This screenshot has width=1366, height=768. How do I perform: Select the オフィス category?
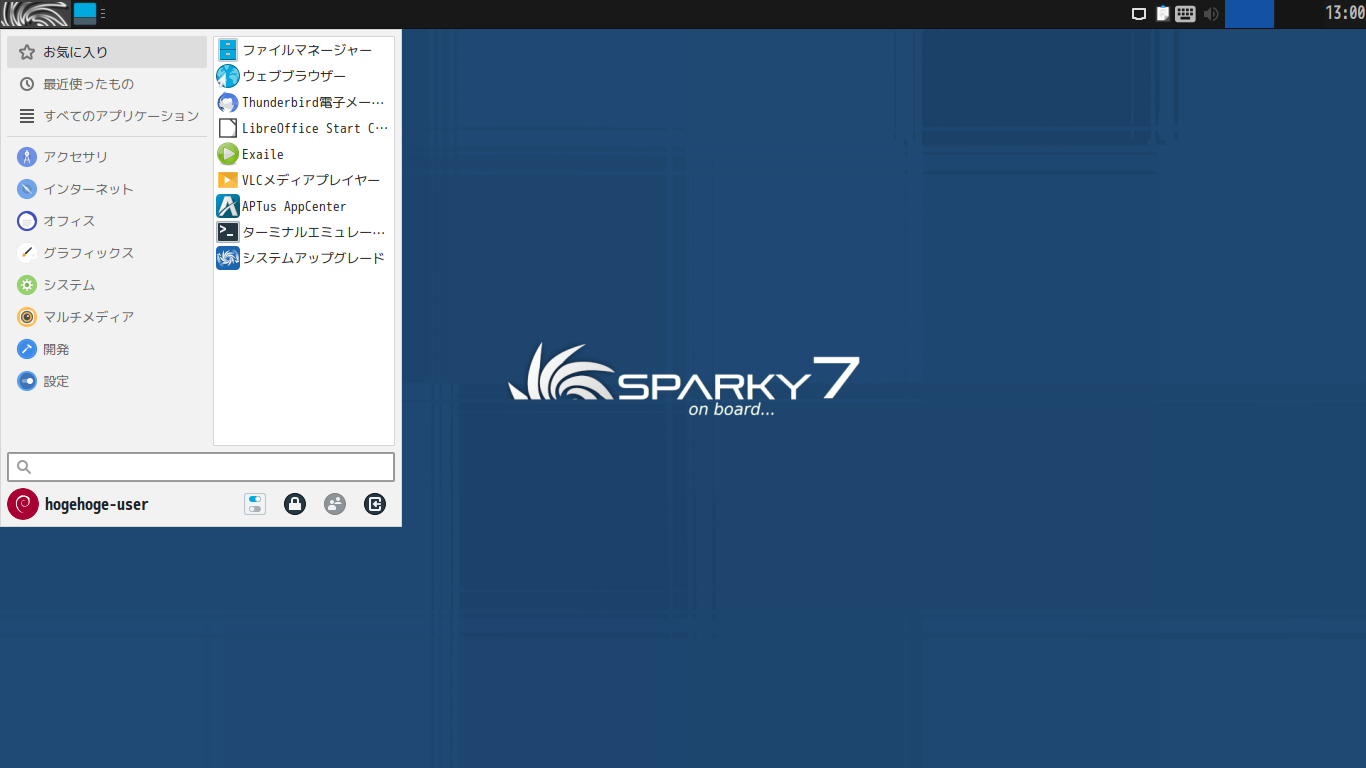(x=107, y=221)
